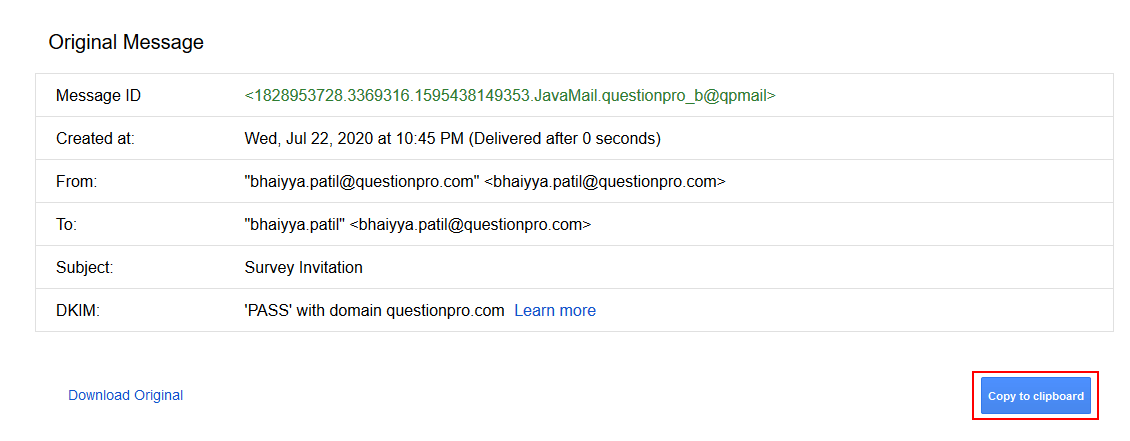The image size is (1130, 441).
Task: Click the quoted "bhaiyya.patil" name in To row
Action: click(295, 225)
